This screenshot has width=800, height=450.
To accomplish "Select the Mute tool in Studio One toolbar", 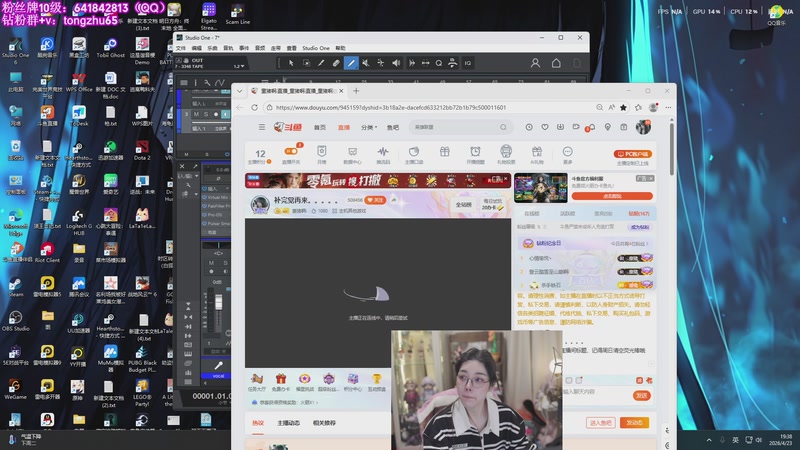I will (x=365, y=63).
